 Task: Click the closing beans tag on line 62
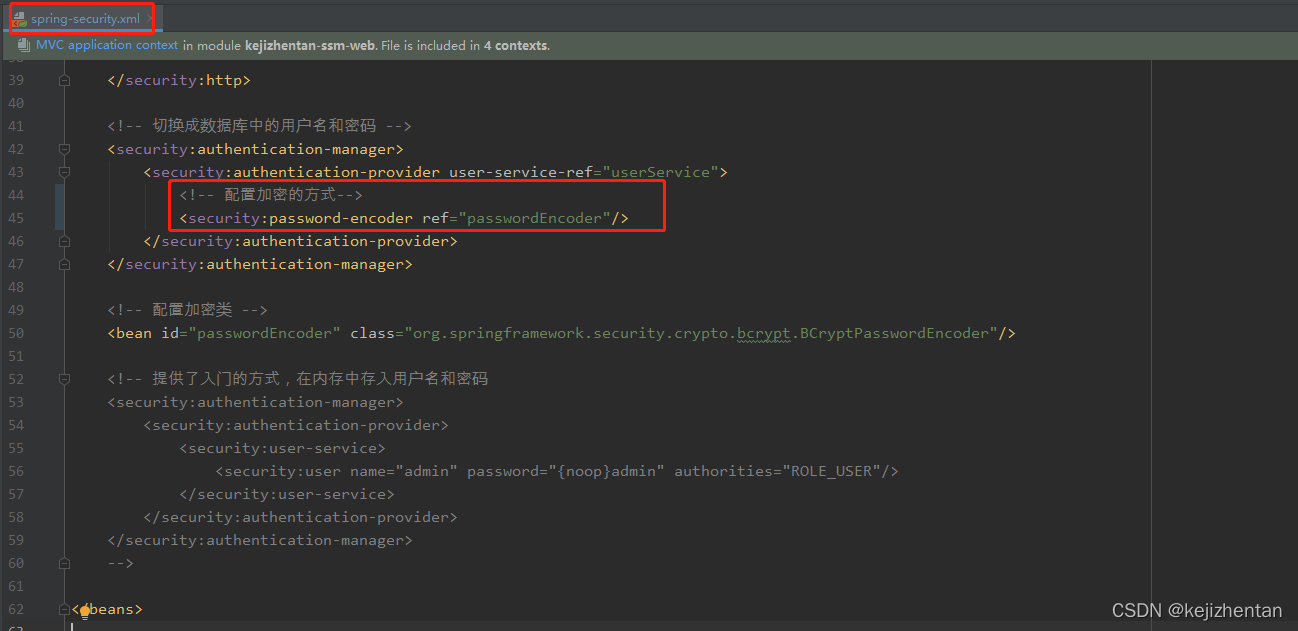click(108, 609)
